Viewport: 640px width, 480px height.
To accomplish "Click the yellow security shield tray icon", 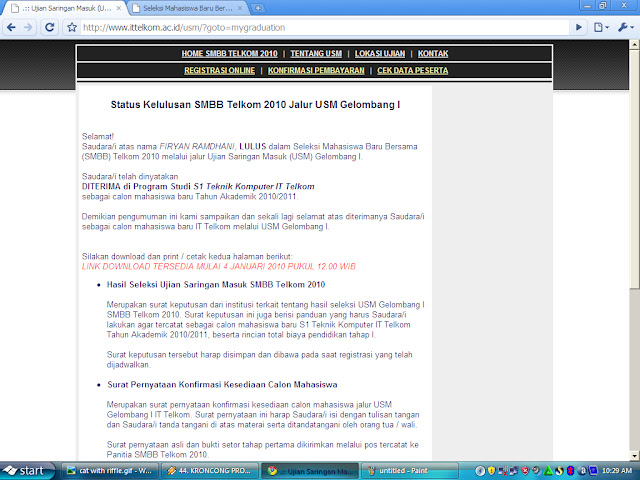I will pyautogui.click(x=491, y=471).
